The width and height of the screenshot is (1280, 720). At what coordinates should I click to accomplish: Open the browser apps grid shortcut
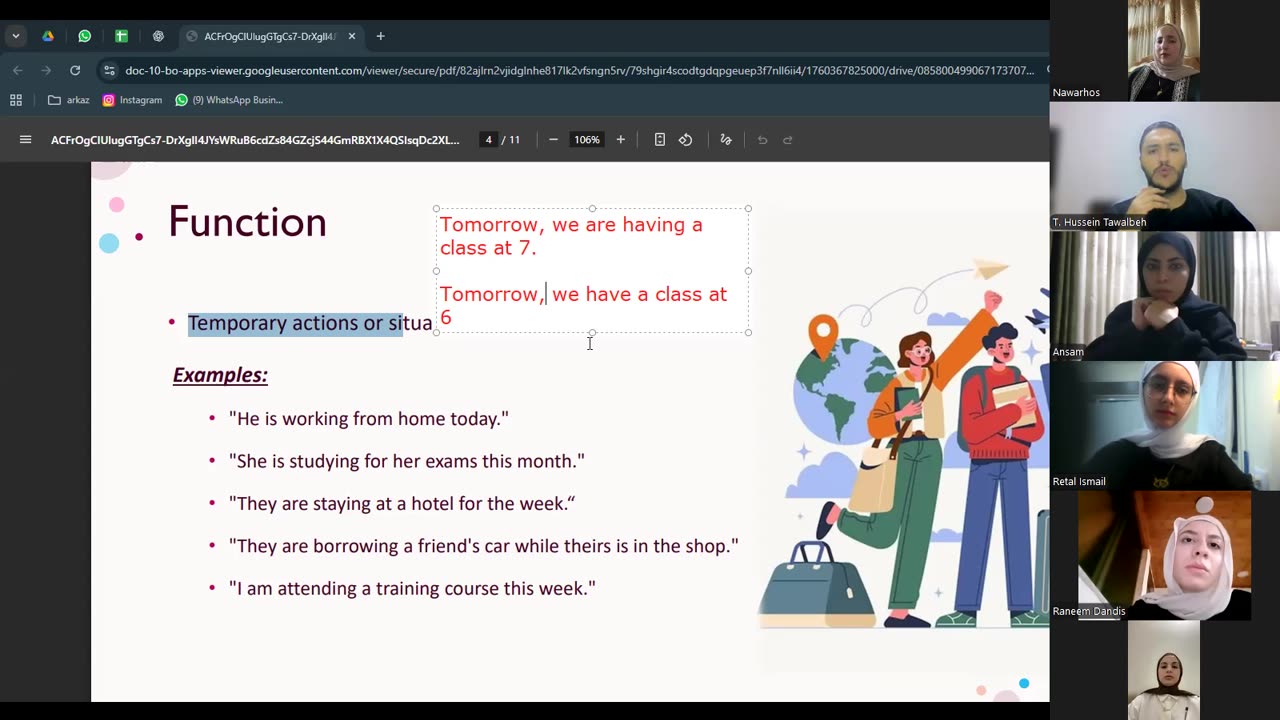[16, 100]
